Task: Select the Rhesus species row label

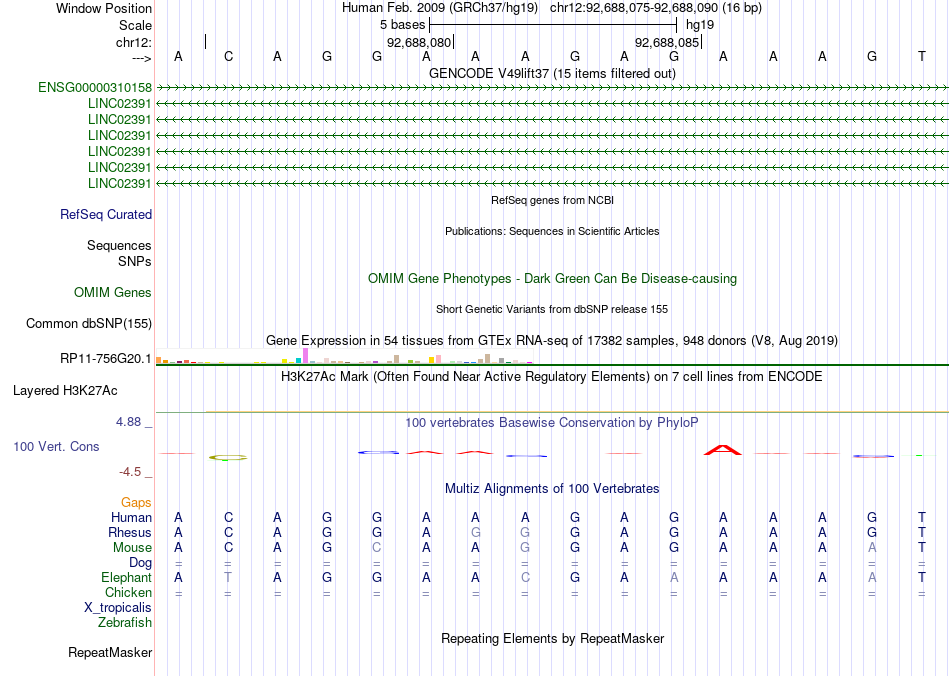Action: 130,532
